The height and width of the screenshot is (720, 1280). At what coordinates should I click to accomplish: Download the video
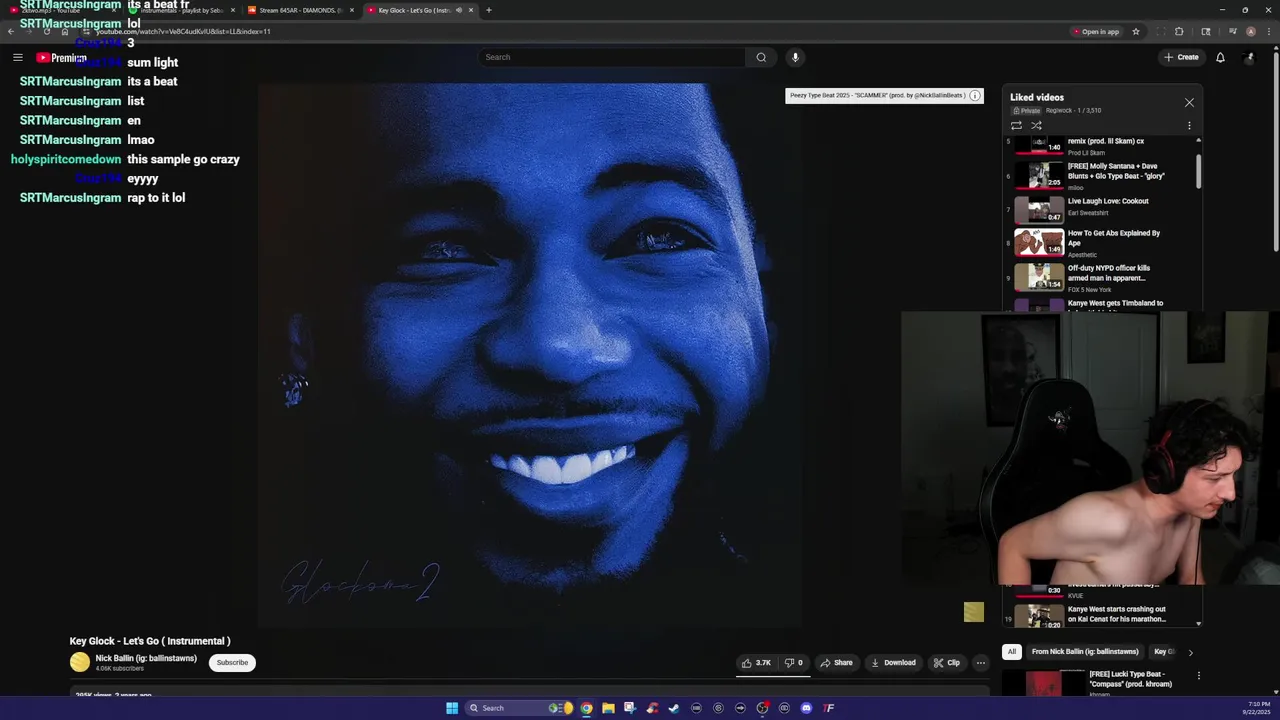tap(893, 662)
